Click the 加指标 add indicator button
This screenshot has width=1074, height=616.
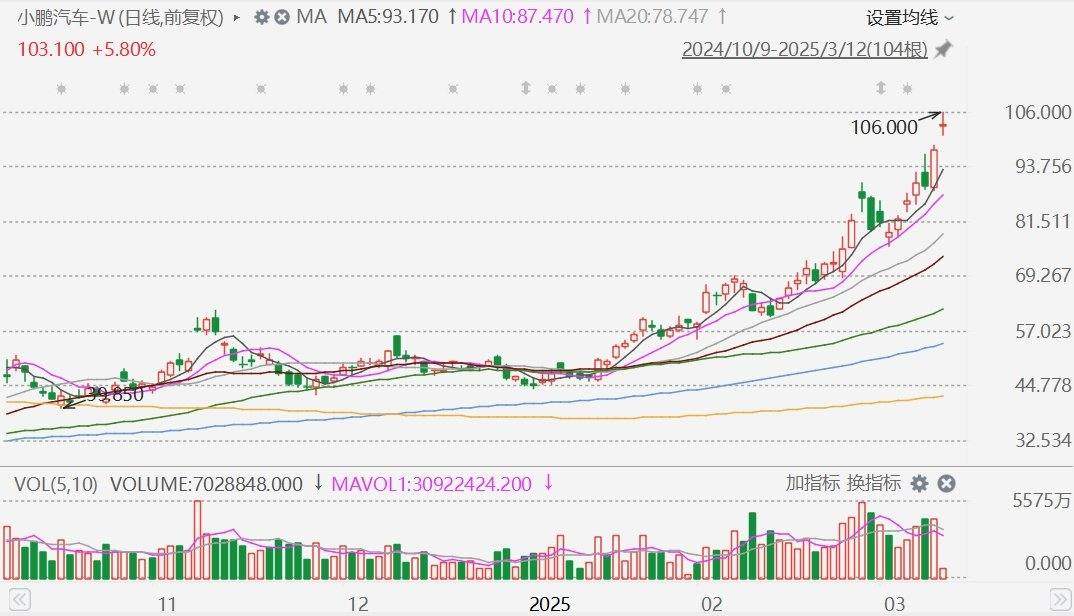point(812,483)
